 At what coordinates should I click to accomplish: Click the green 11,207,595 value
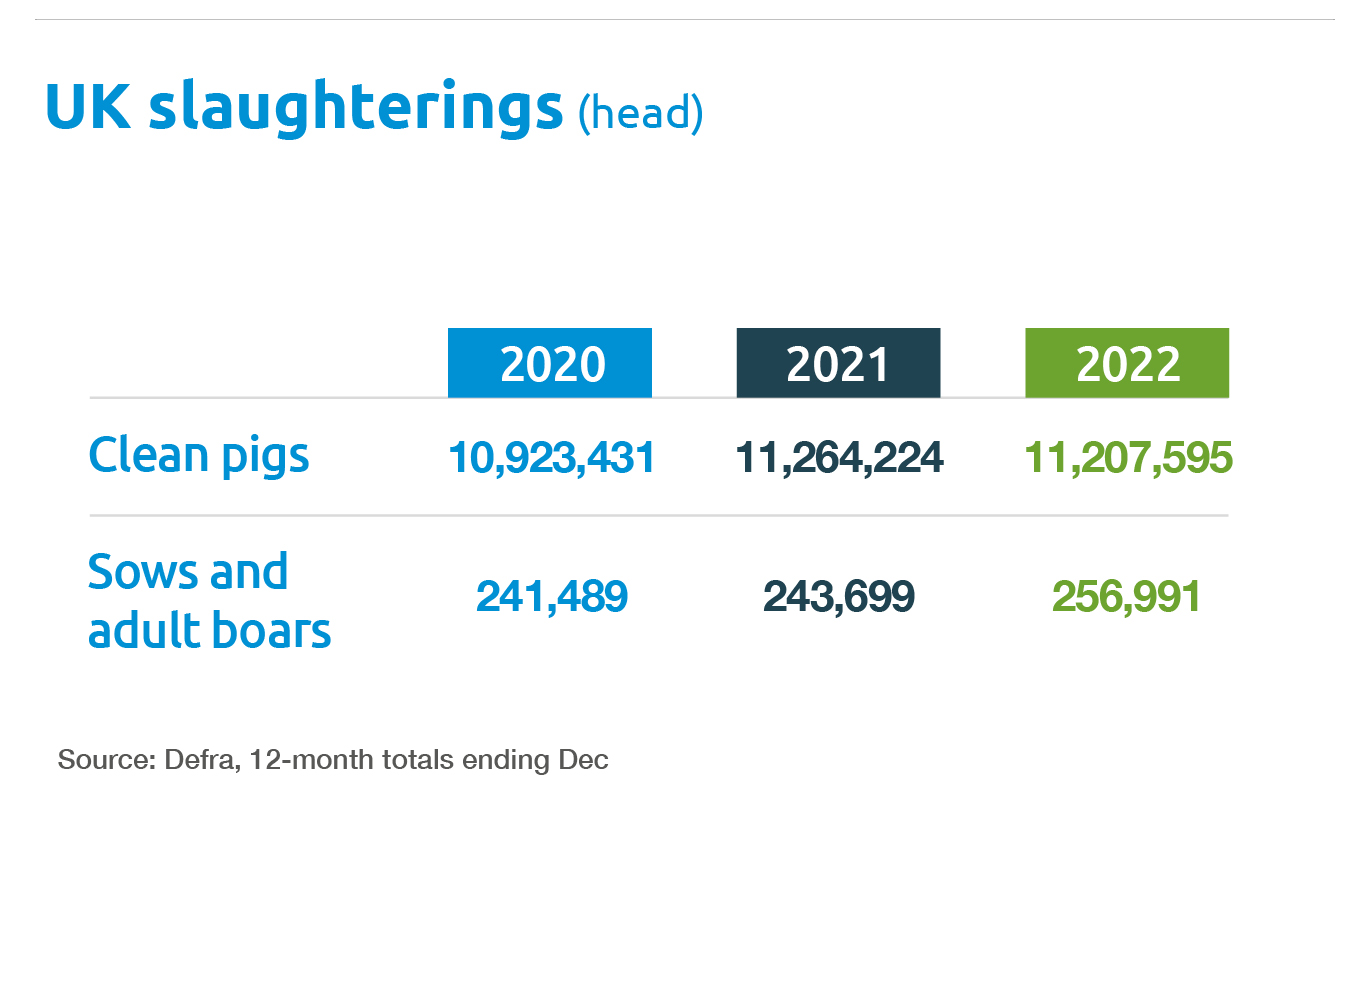click(1128, 458)
